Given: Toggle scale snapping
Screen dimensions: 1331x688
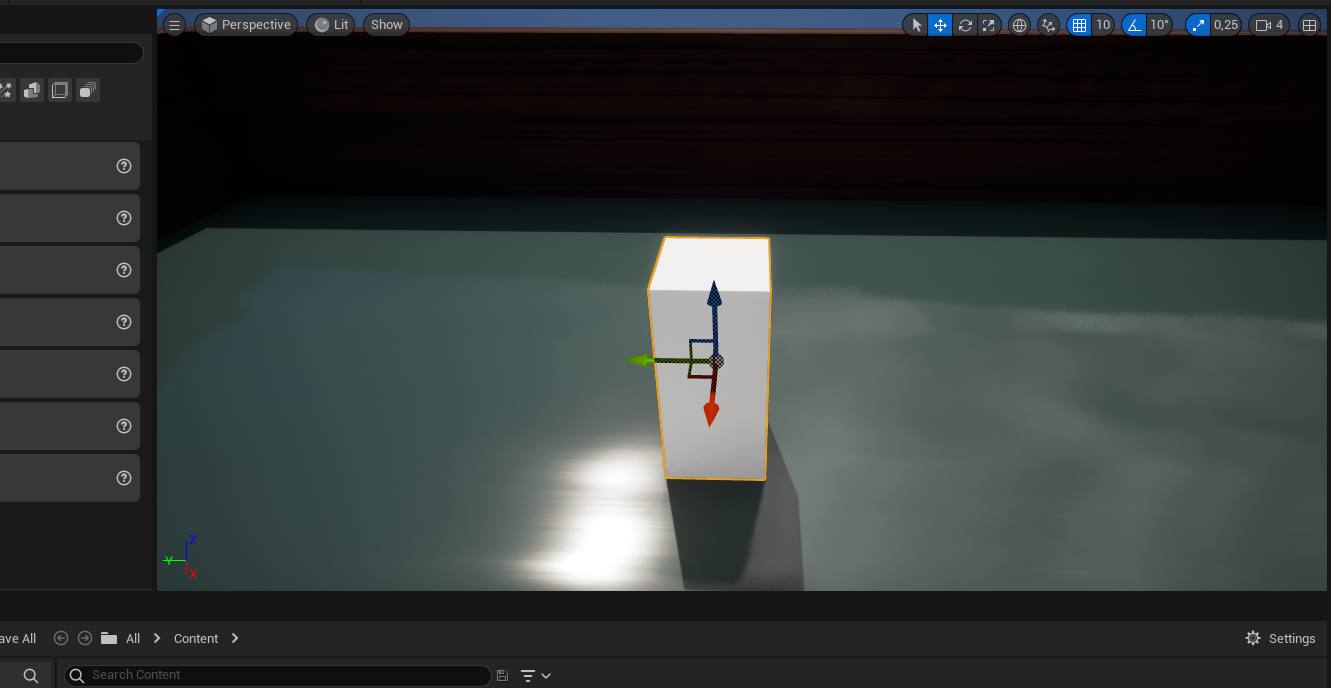Looking at the screenshot, I should pos(1197,25).
